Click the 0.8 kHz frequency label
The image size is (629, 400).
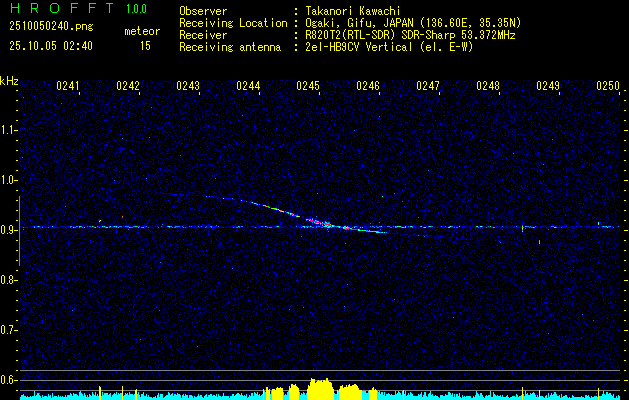tap(8, 280)
